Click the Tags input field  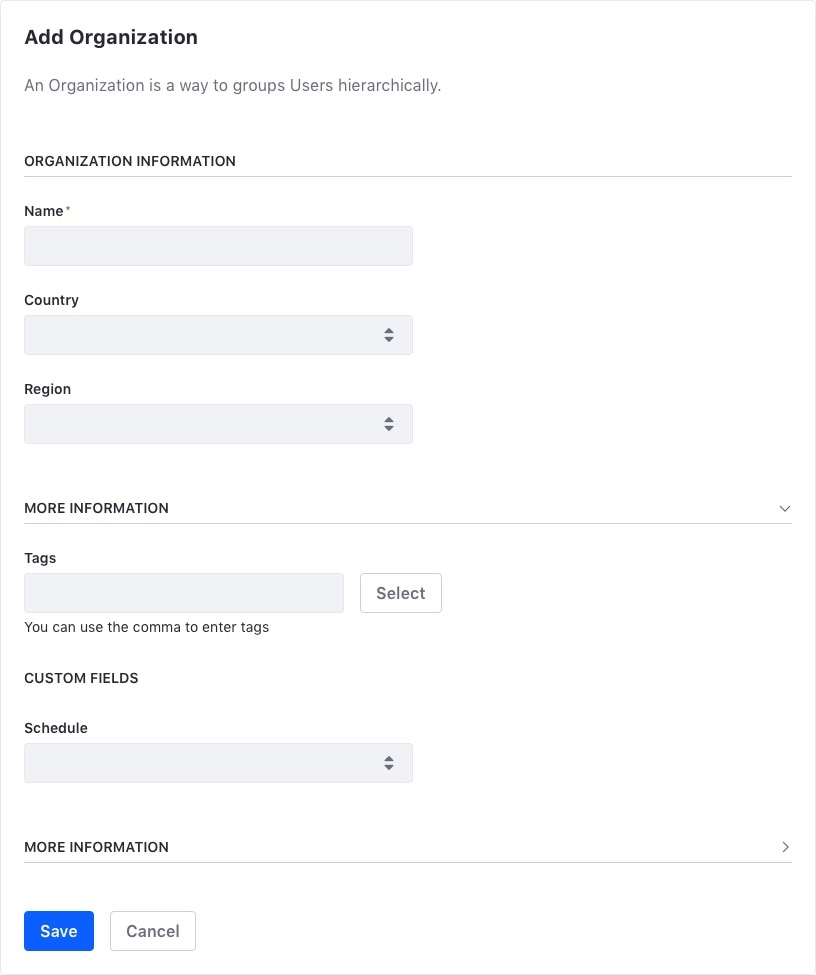pyautogui.click(x=183, y=593)
